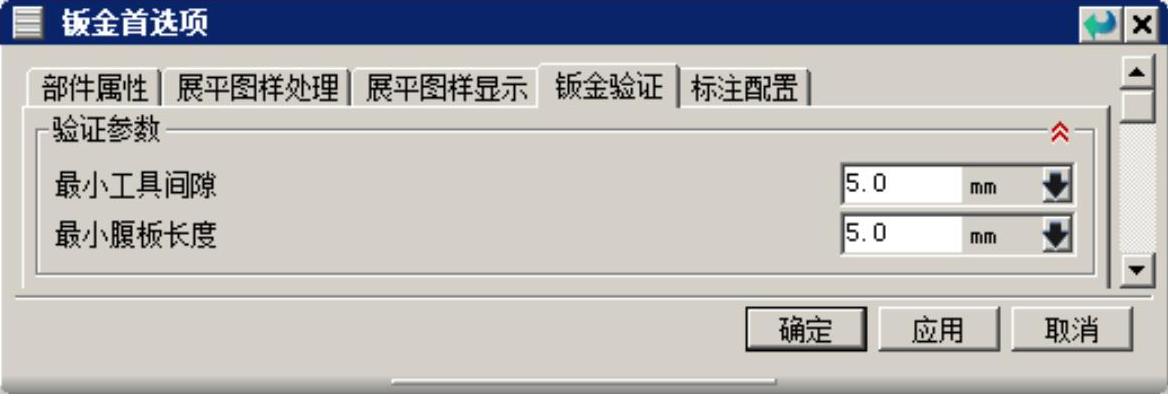Click the reset arrow icon in title bar
The width and height of the screenshot is (1168, 400).
1100,25
